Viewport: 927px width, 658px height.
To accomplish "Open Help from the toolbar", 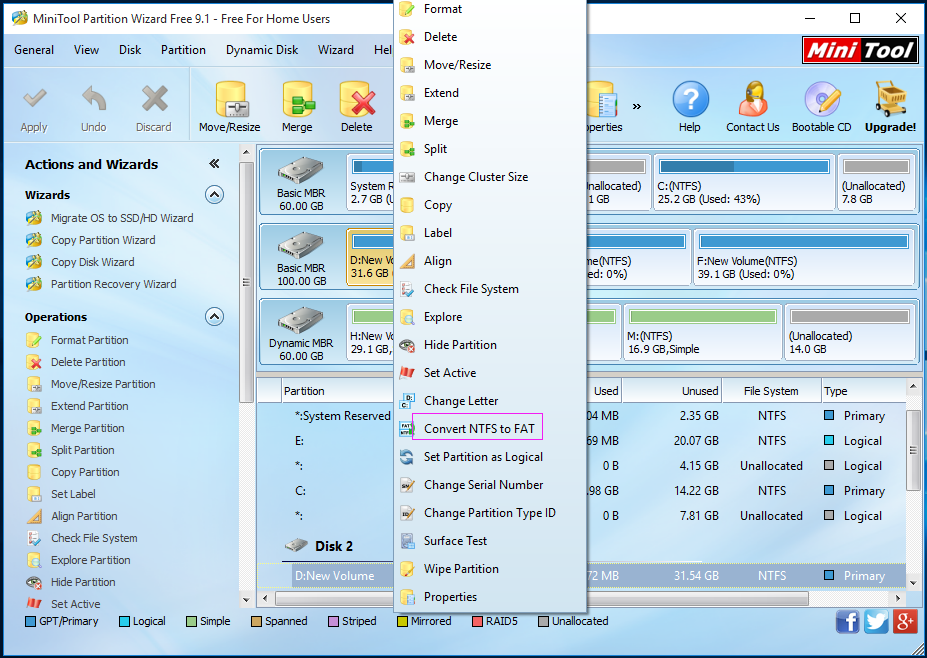I will click(689, 108).
